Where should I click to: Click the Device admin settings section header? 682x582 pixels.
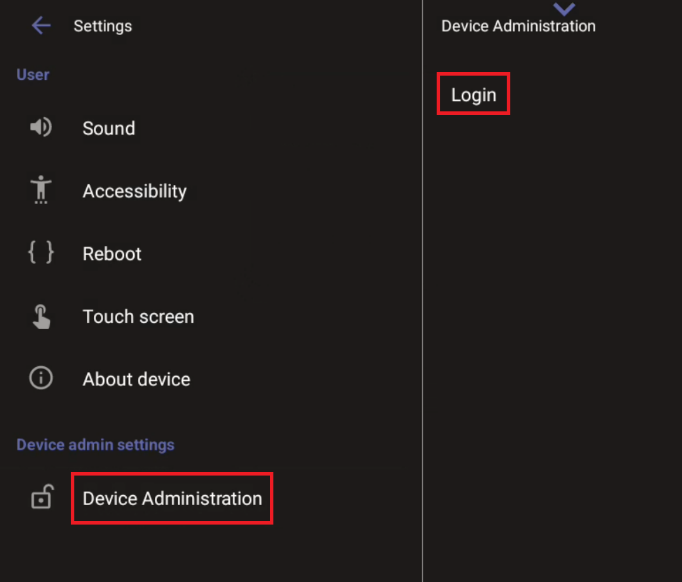click(x=95, y=445)
